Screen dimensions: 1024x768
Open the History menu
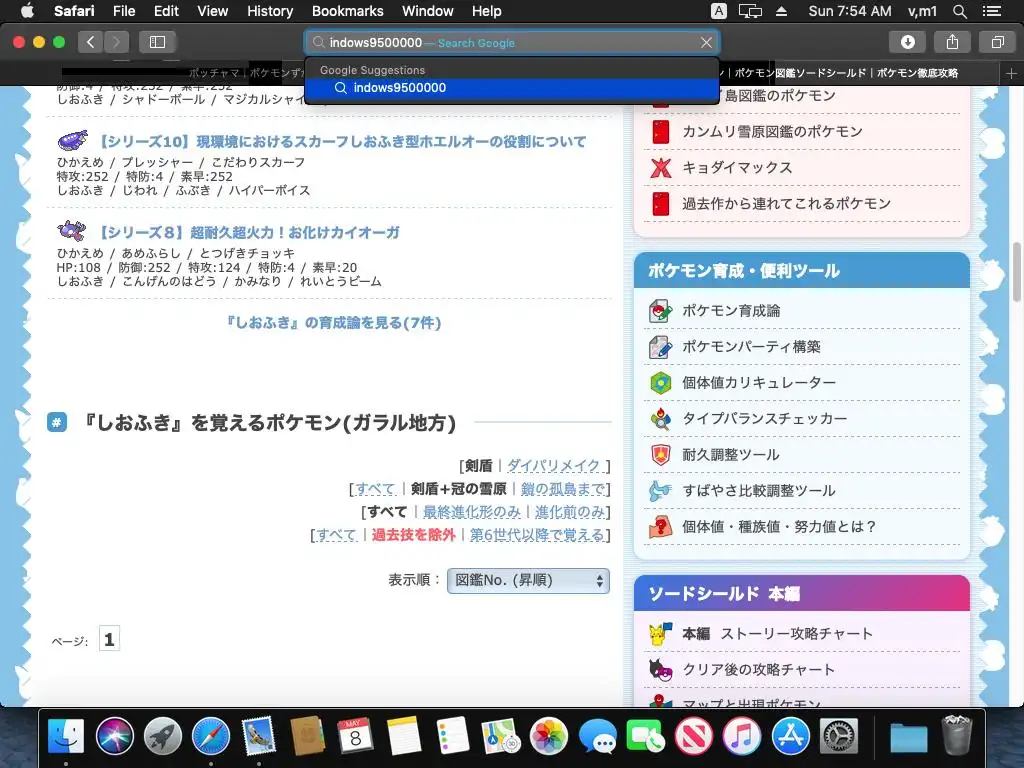point(270,11)
